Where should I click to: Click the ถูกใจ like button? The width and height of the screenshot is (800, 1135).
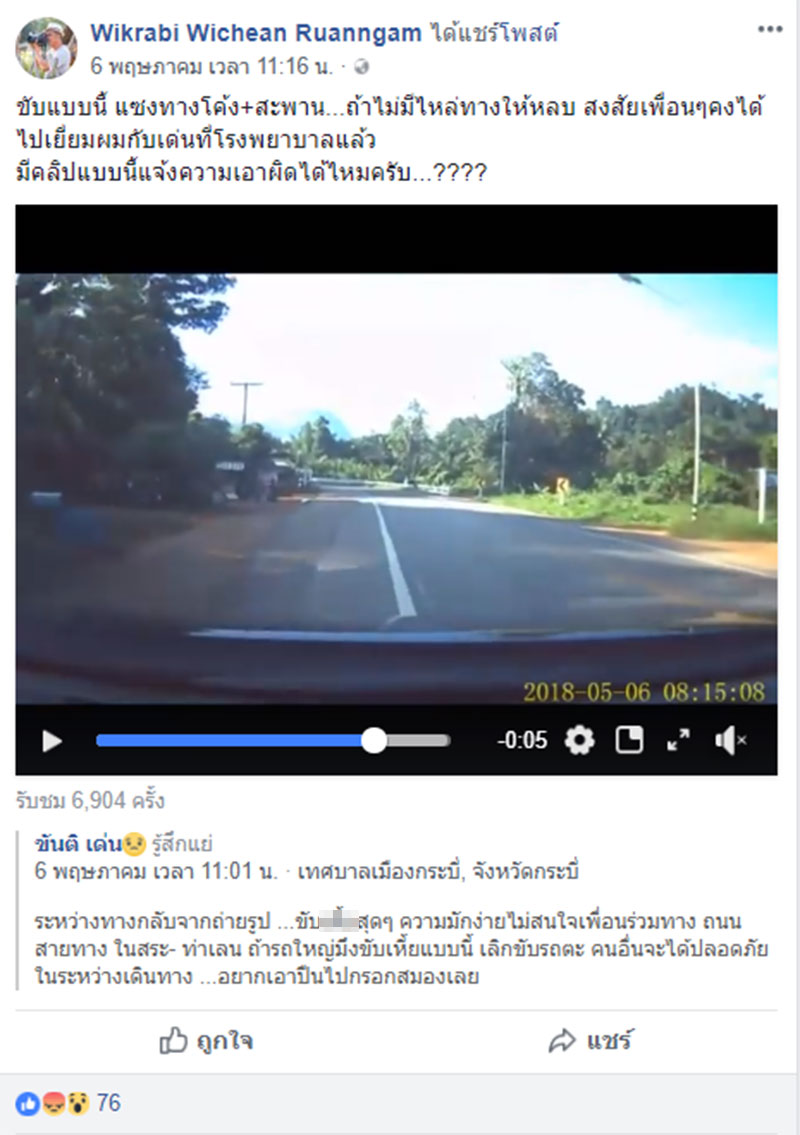[x=206, y=1041]
